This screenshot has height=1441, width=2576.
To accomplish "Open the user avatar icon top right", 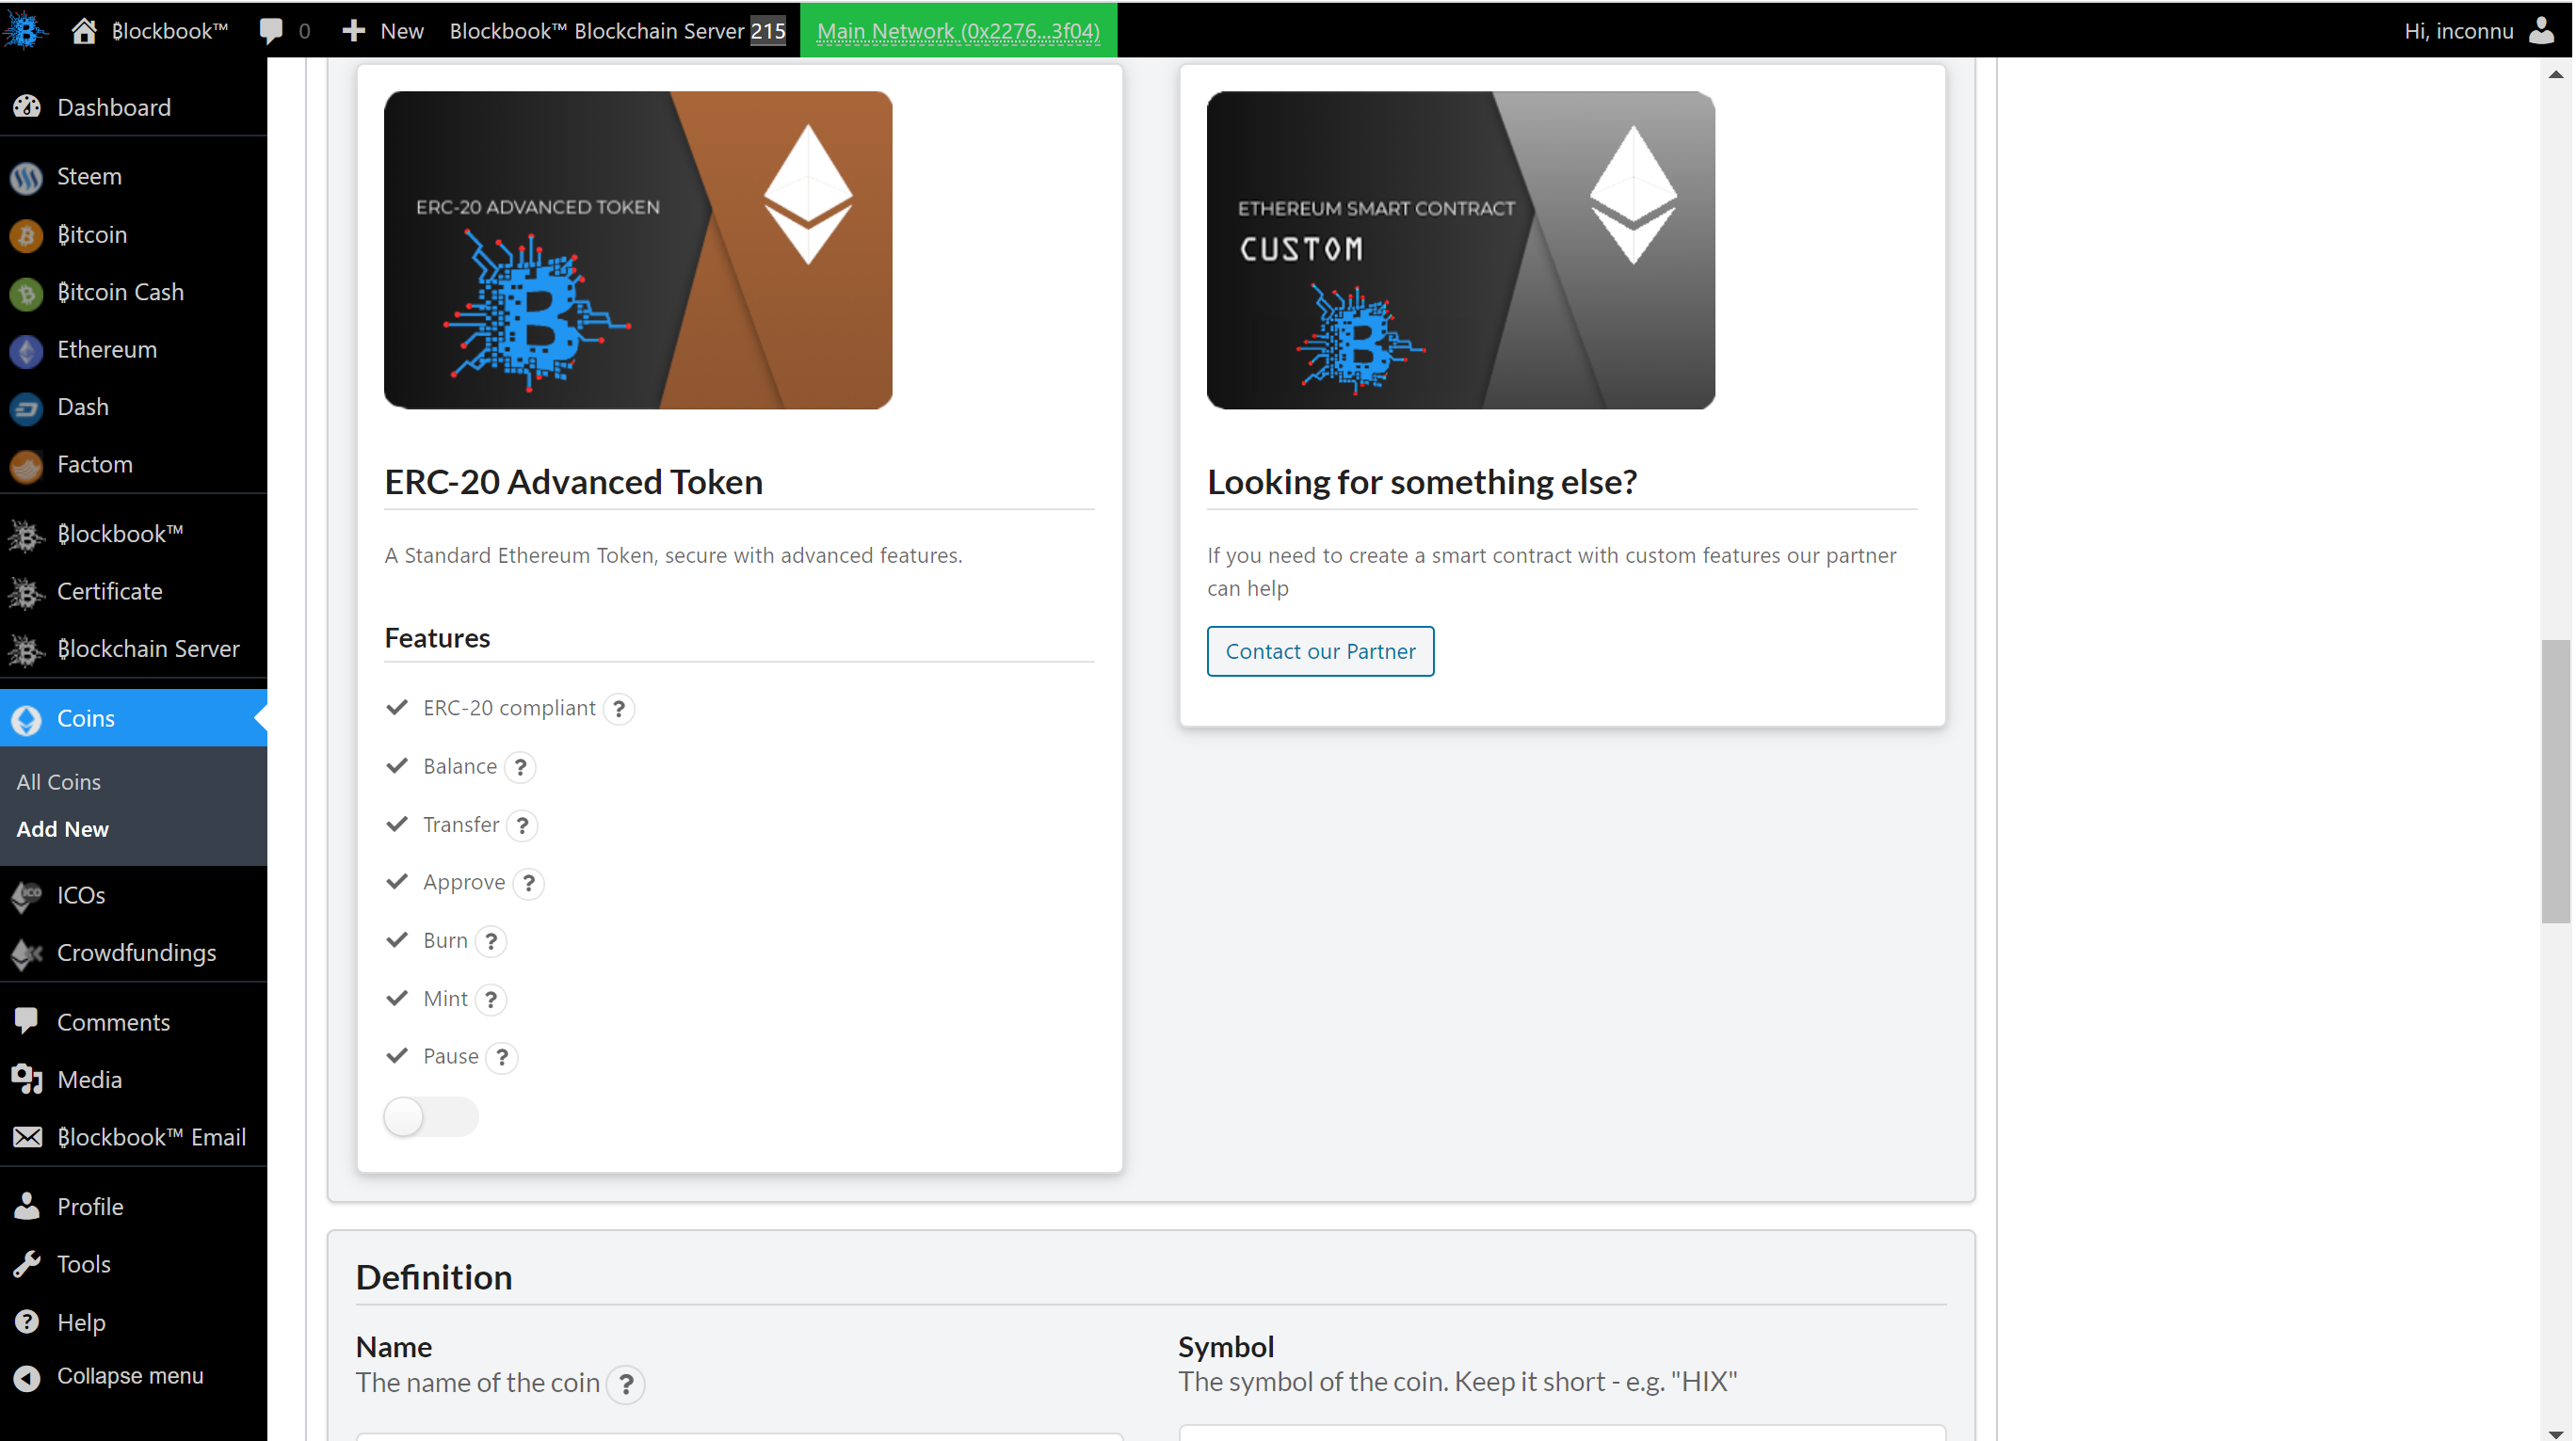I will (2541, 30).
